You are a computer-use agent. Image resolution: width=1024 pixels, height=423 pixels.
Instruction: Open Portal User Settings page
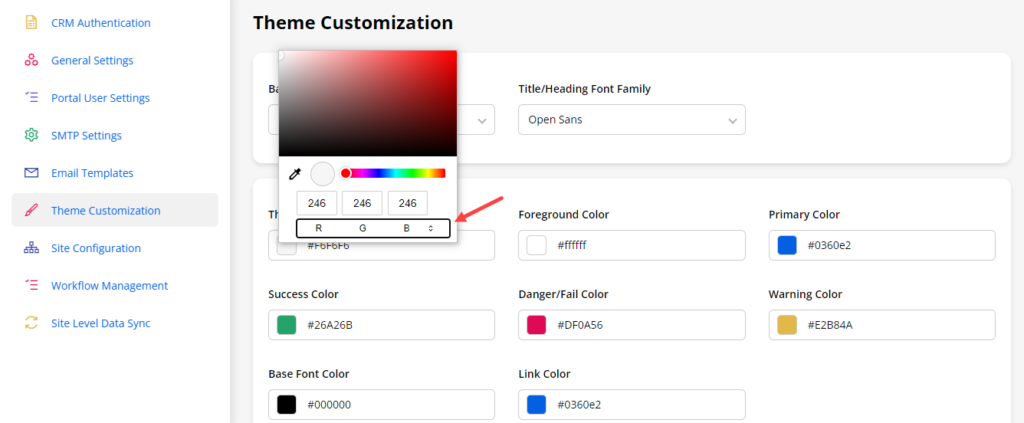pyautogui.click(x=101, y=98)
